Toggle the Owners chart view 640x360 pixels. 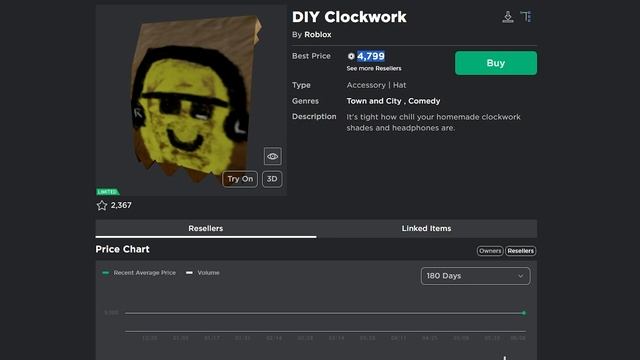click(490, 251)
